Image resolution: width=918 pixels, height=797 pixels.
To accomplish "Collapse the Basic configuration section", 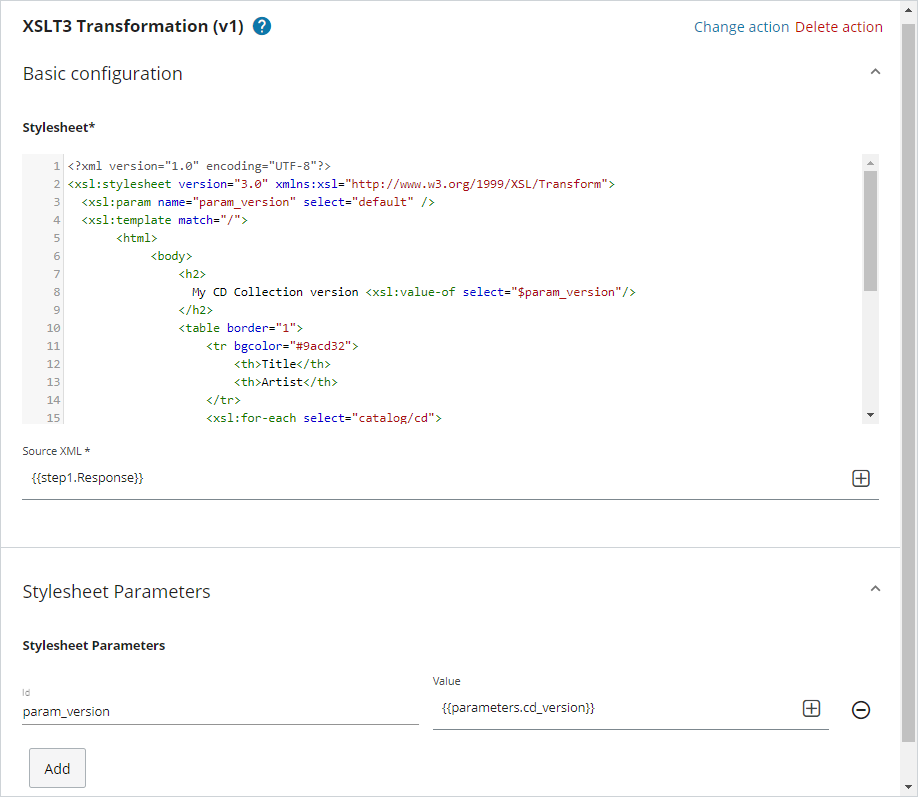I will pyautogui.click(x=875, y=72).
